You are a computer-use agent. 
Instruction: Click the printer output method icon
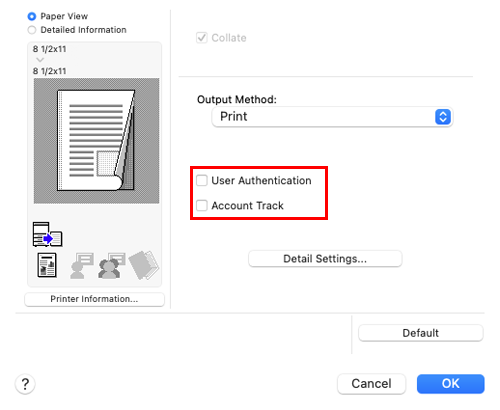pos(47,234)
